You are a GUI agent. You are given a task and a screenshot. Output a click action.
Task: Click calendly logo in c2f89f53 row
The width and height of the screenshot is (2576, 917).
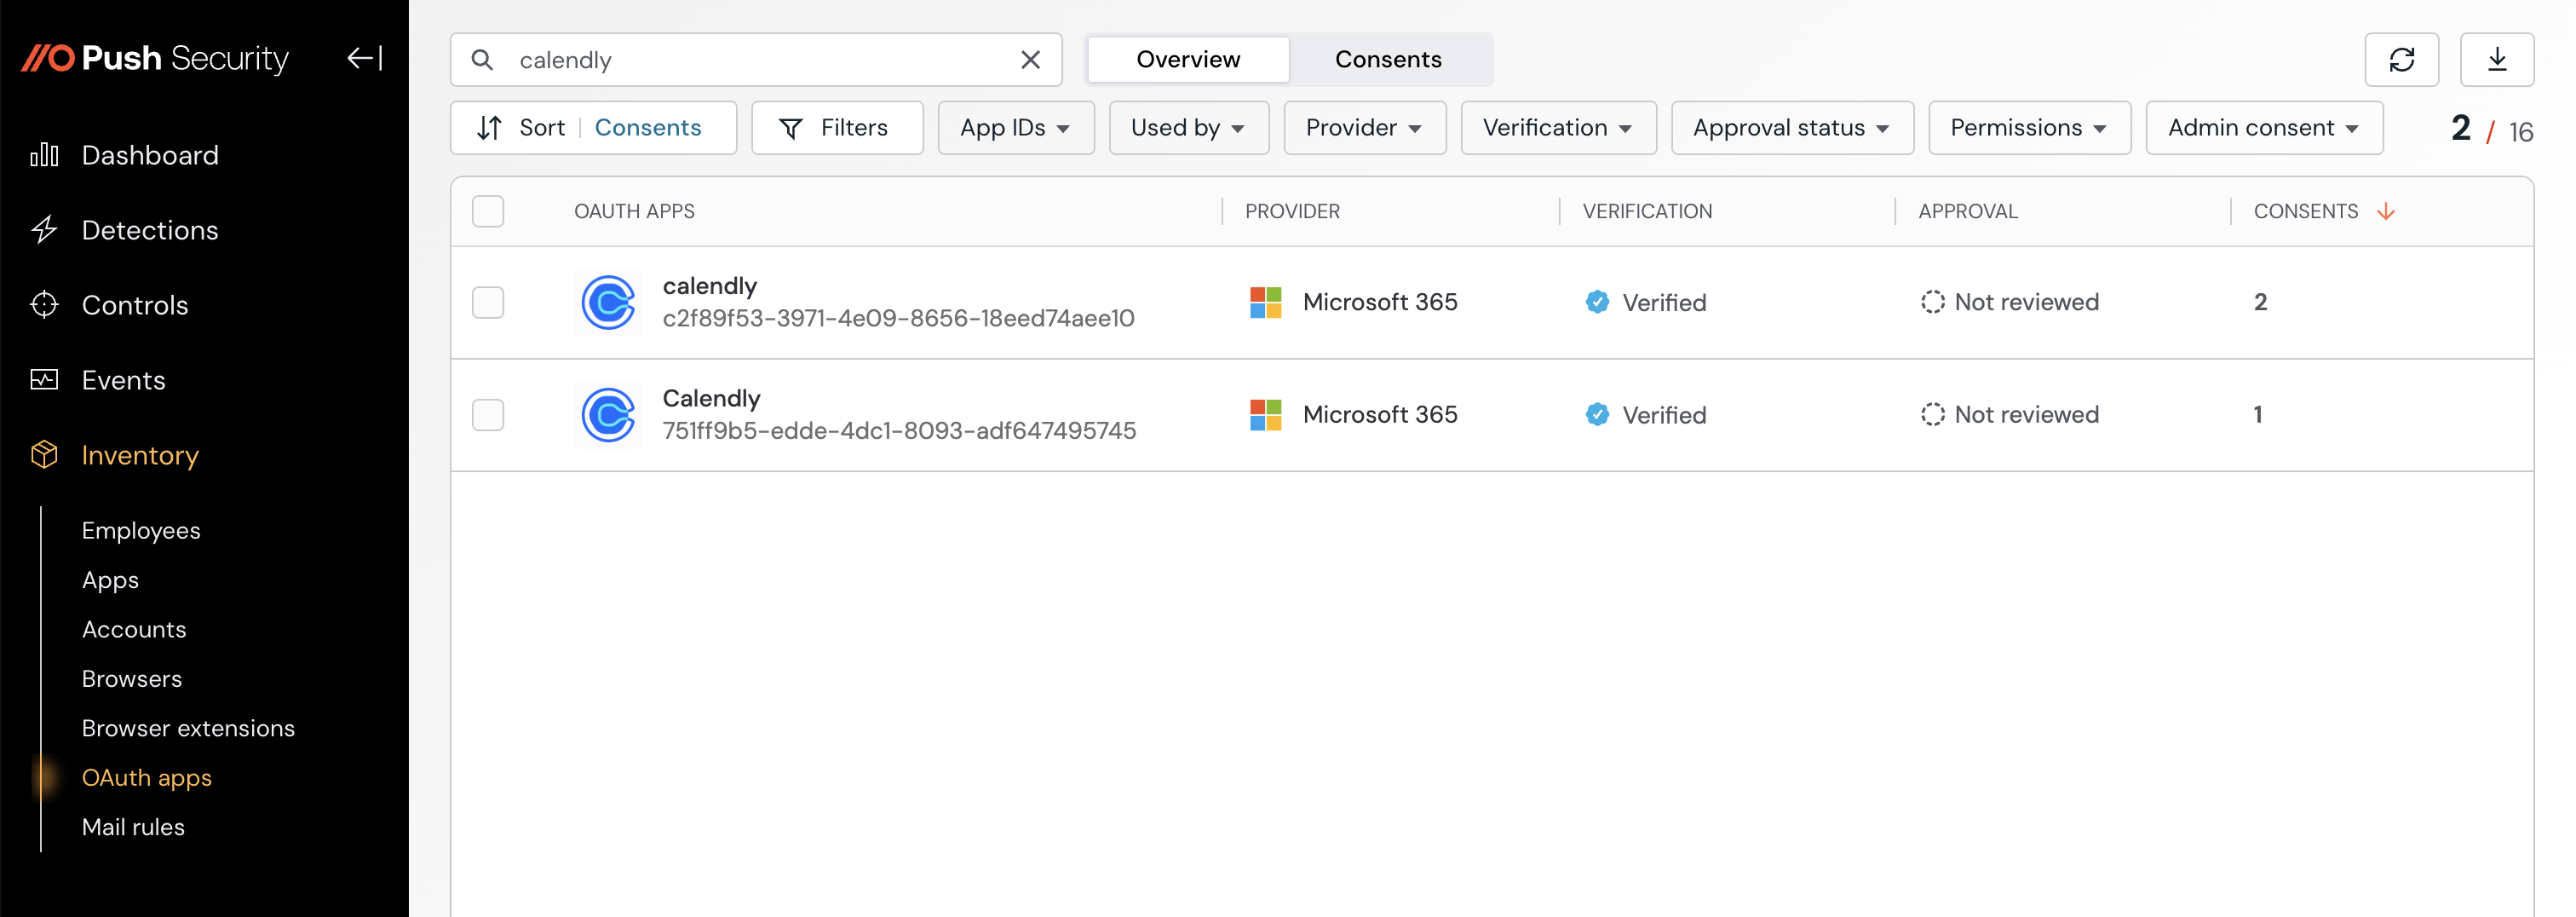(x=609, y=302)
